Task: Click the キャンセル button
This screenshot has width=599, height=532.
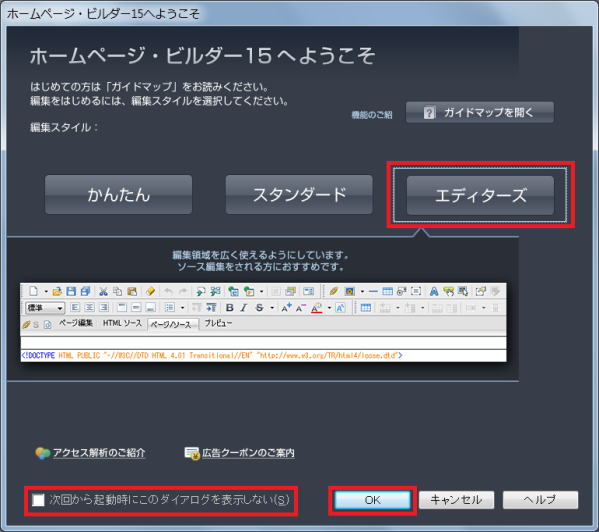Action: (x=457, y=500)
